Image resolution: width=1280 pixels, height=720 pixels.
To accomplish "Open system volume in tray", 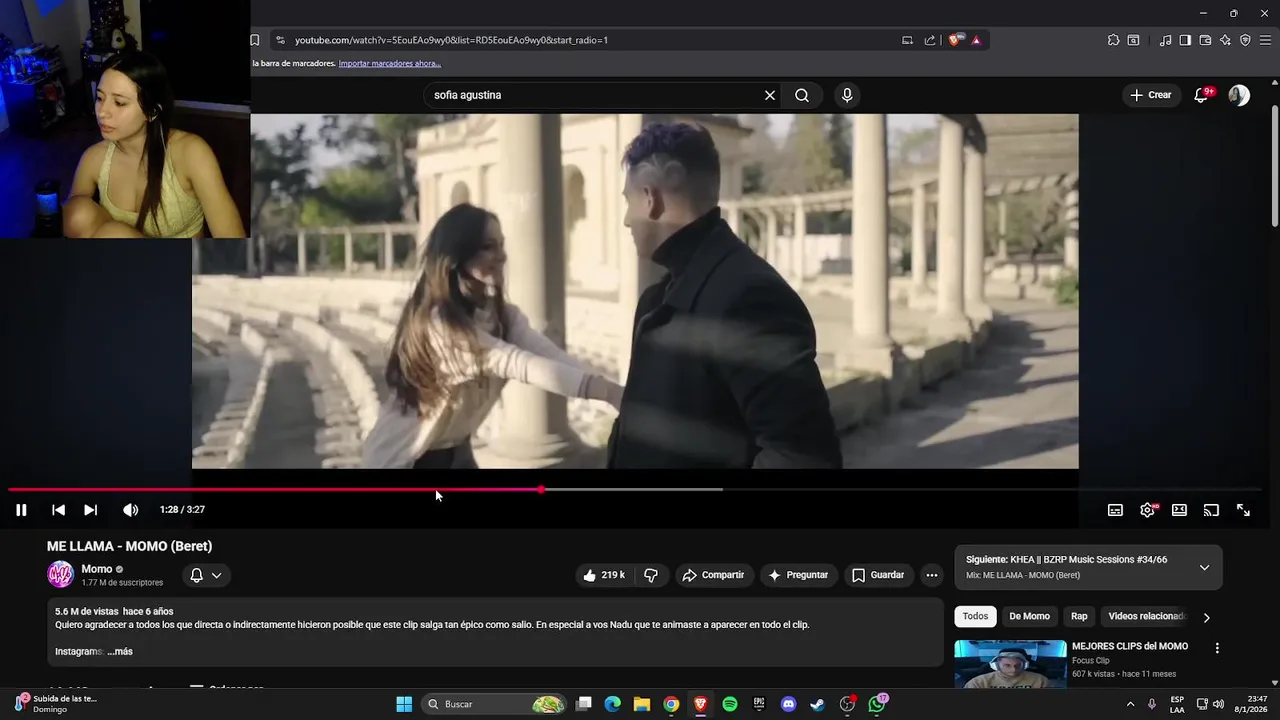I will 1218,704.
